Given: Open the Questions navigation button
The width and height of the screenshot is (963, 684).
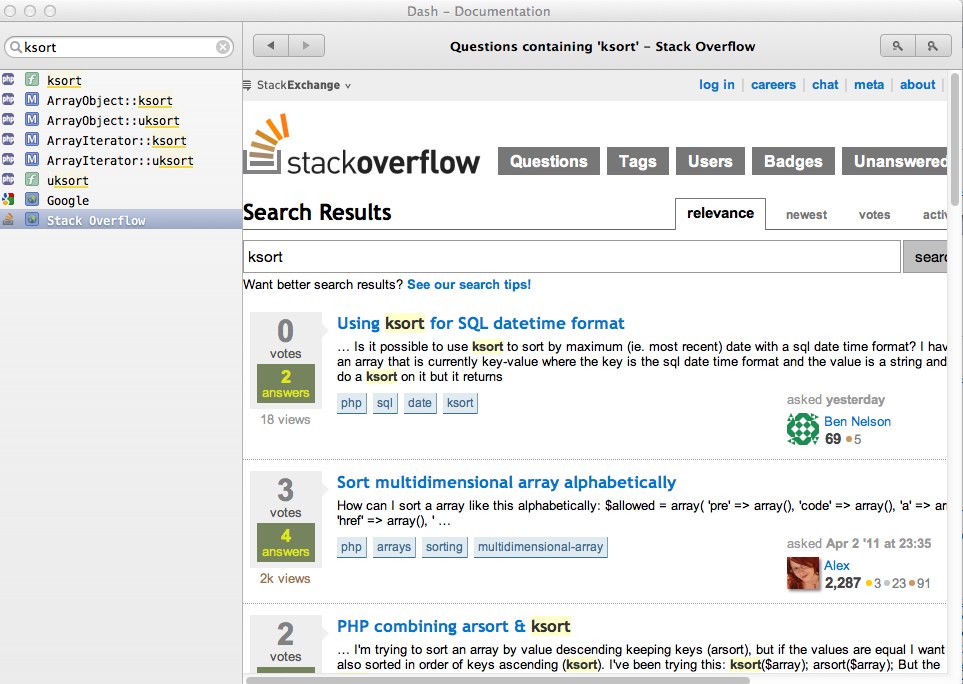Looking at the screenshot, I should [x=548, y=161].
